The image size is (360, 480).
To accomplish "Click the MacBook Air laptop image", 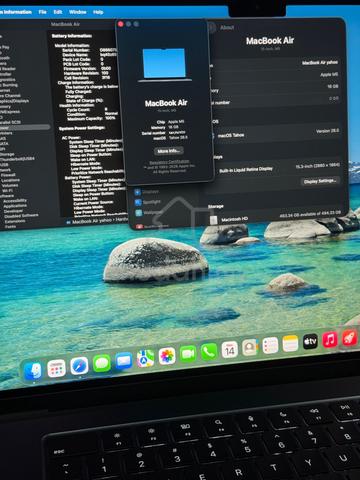I will point(164,65).
